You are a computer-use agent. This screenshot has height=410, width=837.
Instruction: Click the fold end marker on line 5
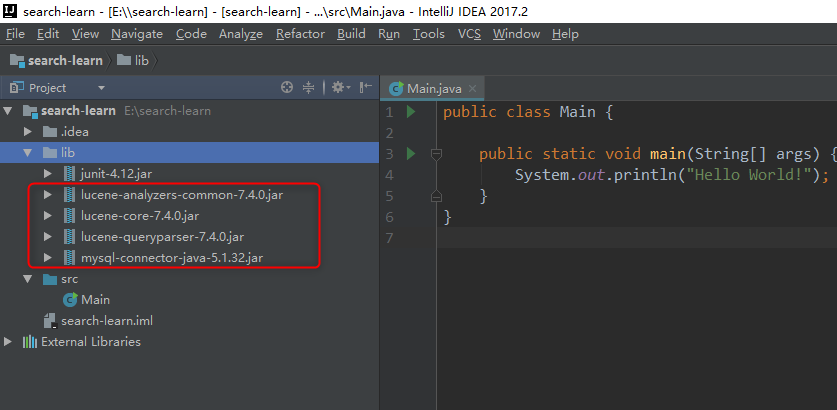click(x=436, y=196)
